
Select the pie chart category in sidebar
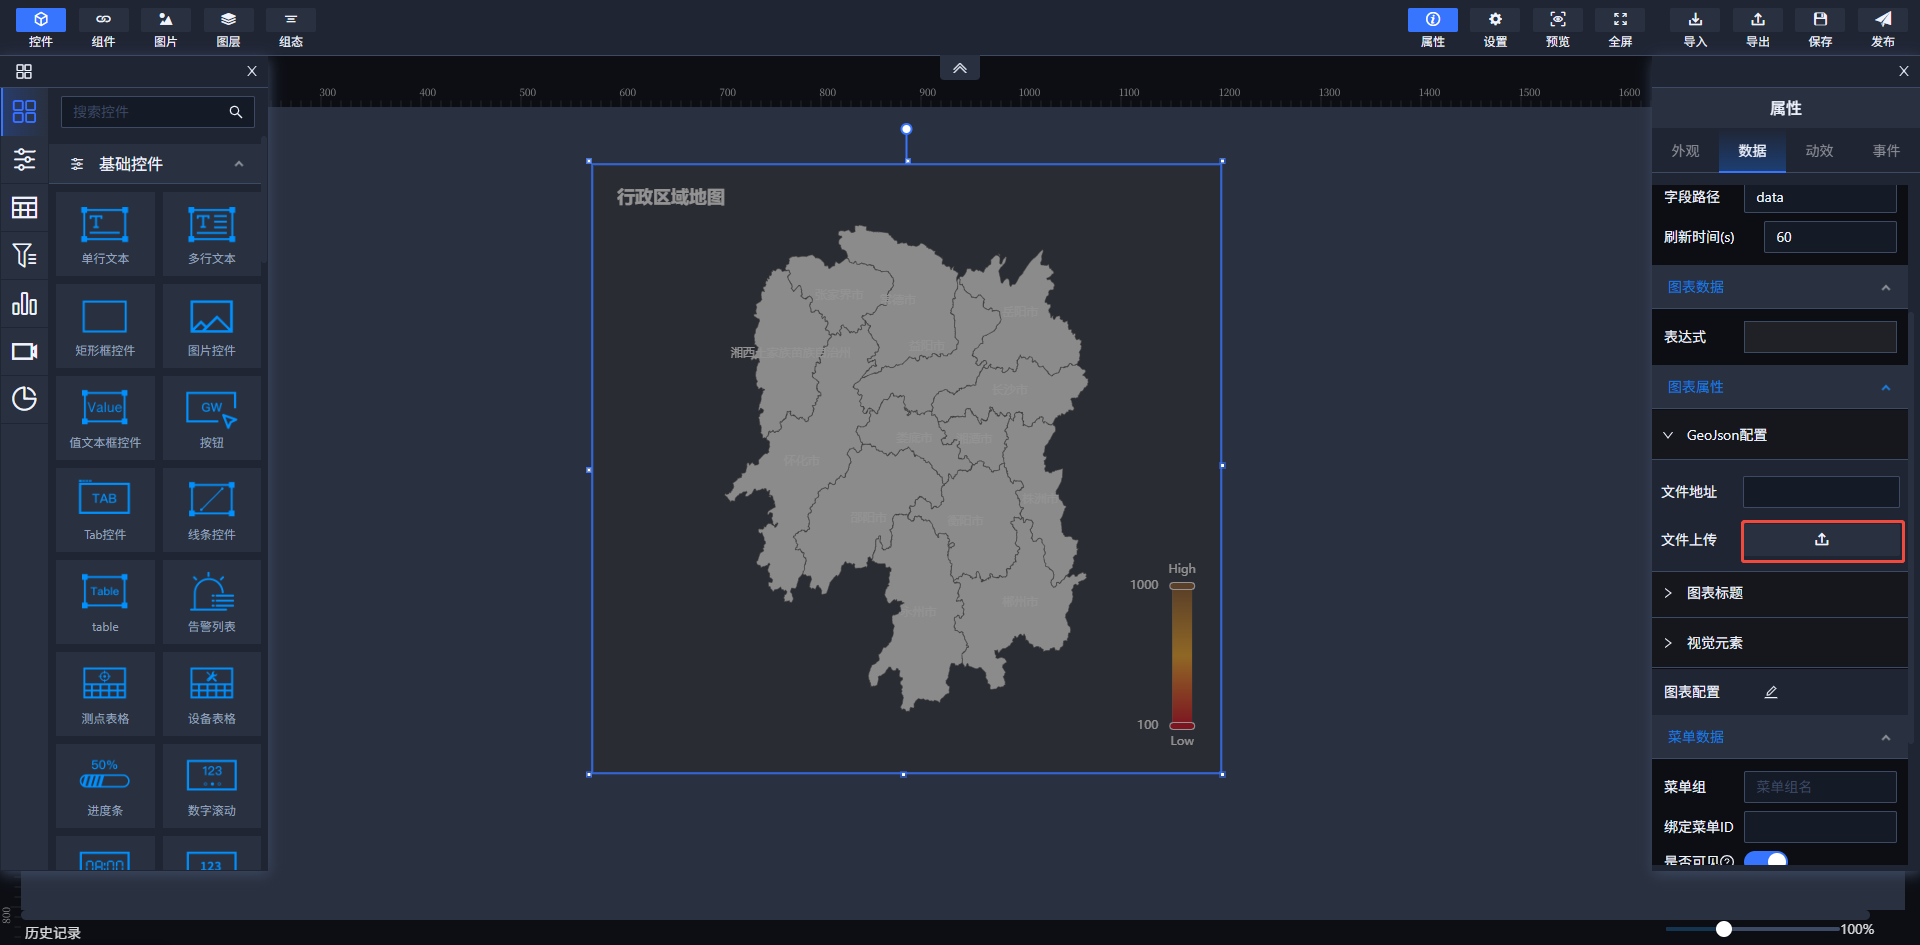pos(24,399)
